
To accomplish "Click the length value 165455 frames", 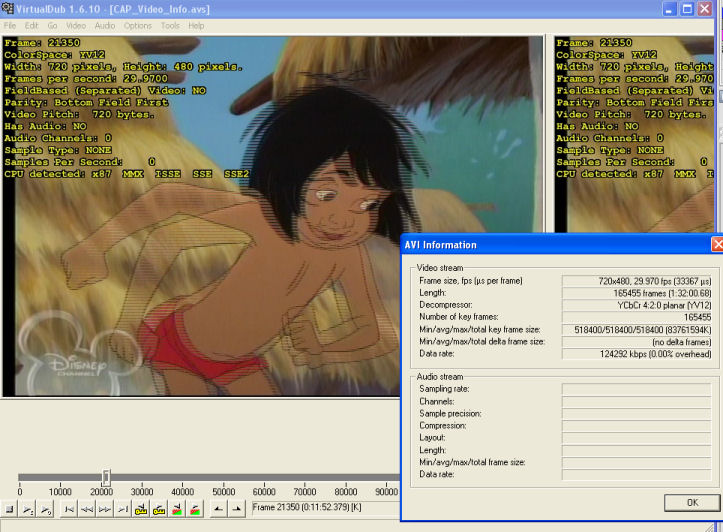I will point(637,293).
